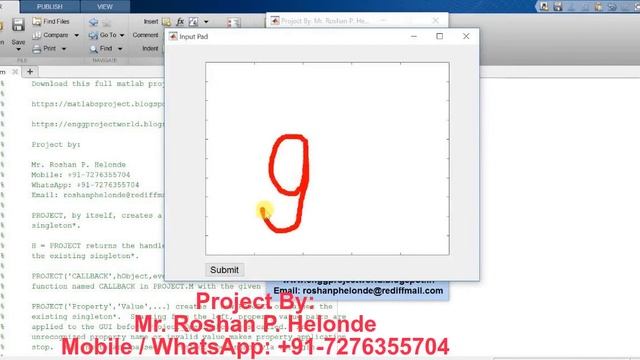Click the first quick access toolbar icon

[x=544, y=7]
